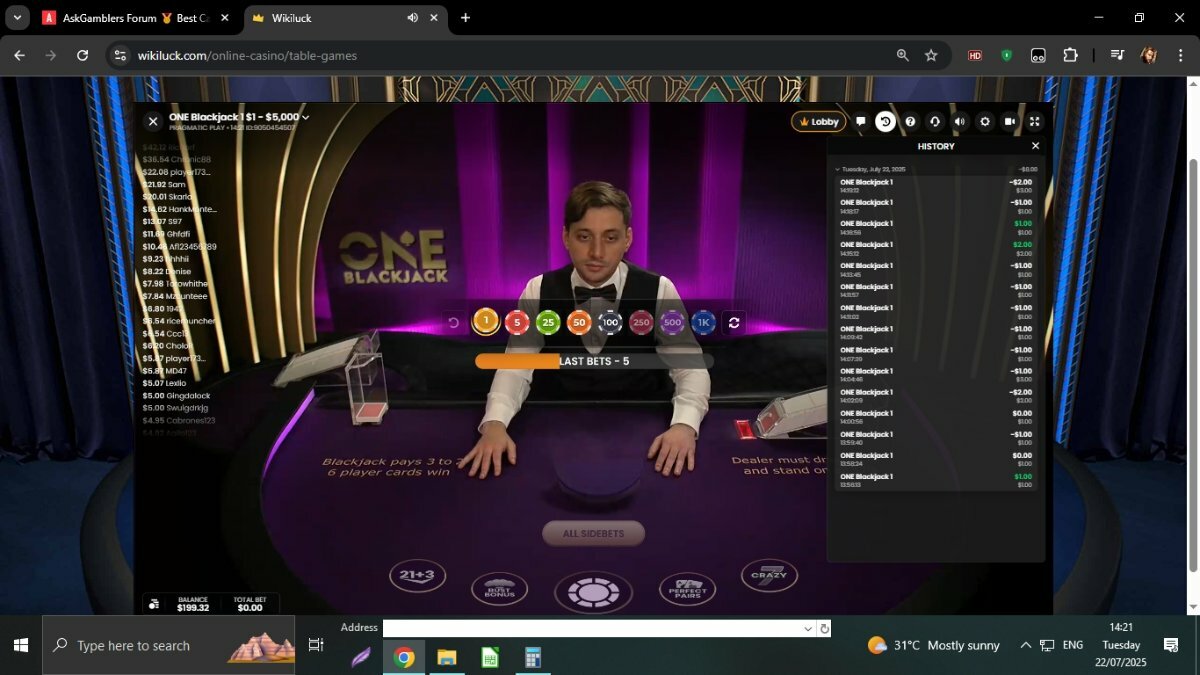Go back in browser
Screen dimensions: 1200x675
(19, 56)
